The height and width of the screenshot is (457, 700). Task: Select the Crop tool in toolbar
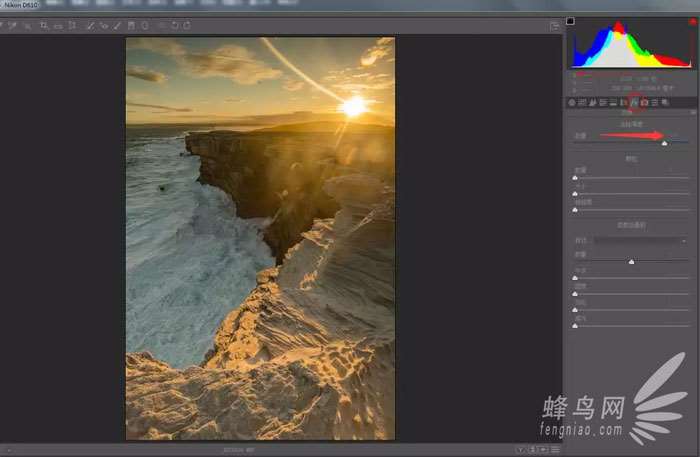44,26
